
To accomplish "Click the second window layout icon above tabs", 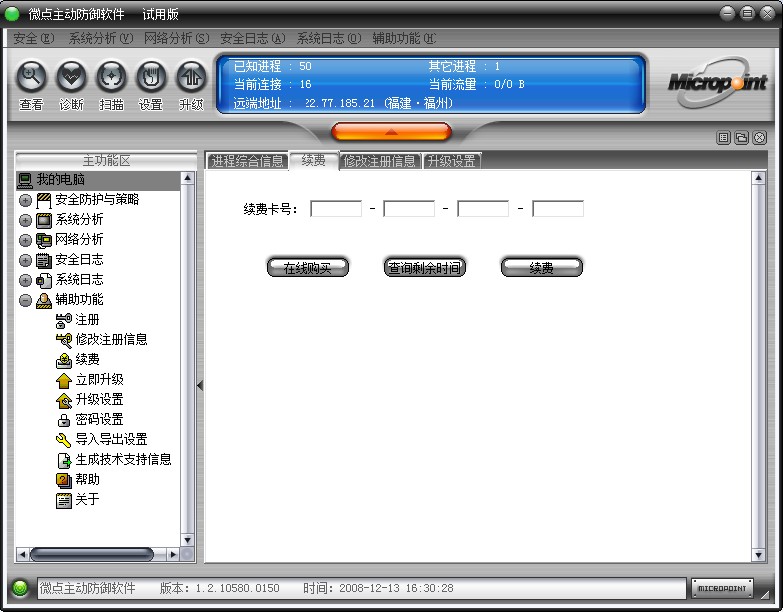I will (x=742, y=138).
